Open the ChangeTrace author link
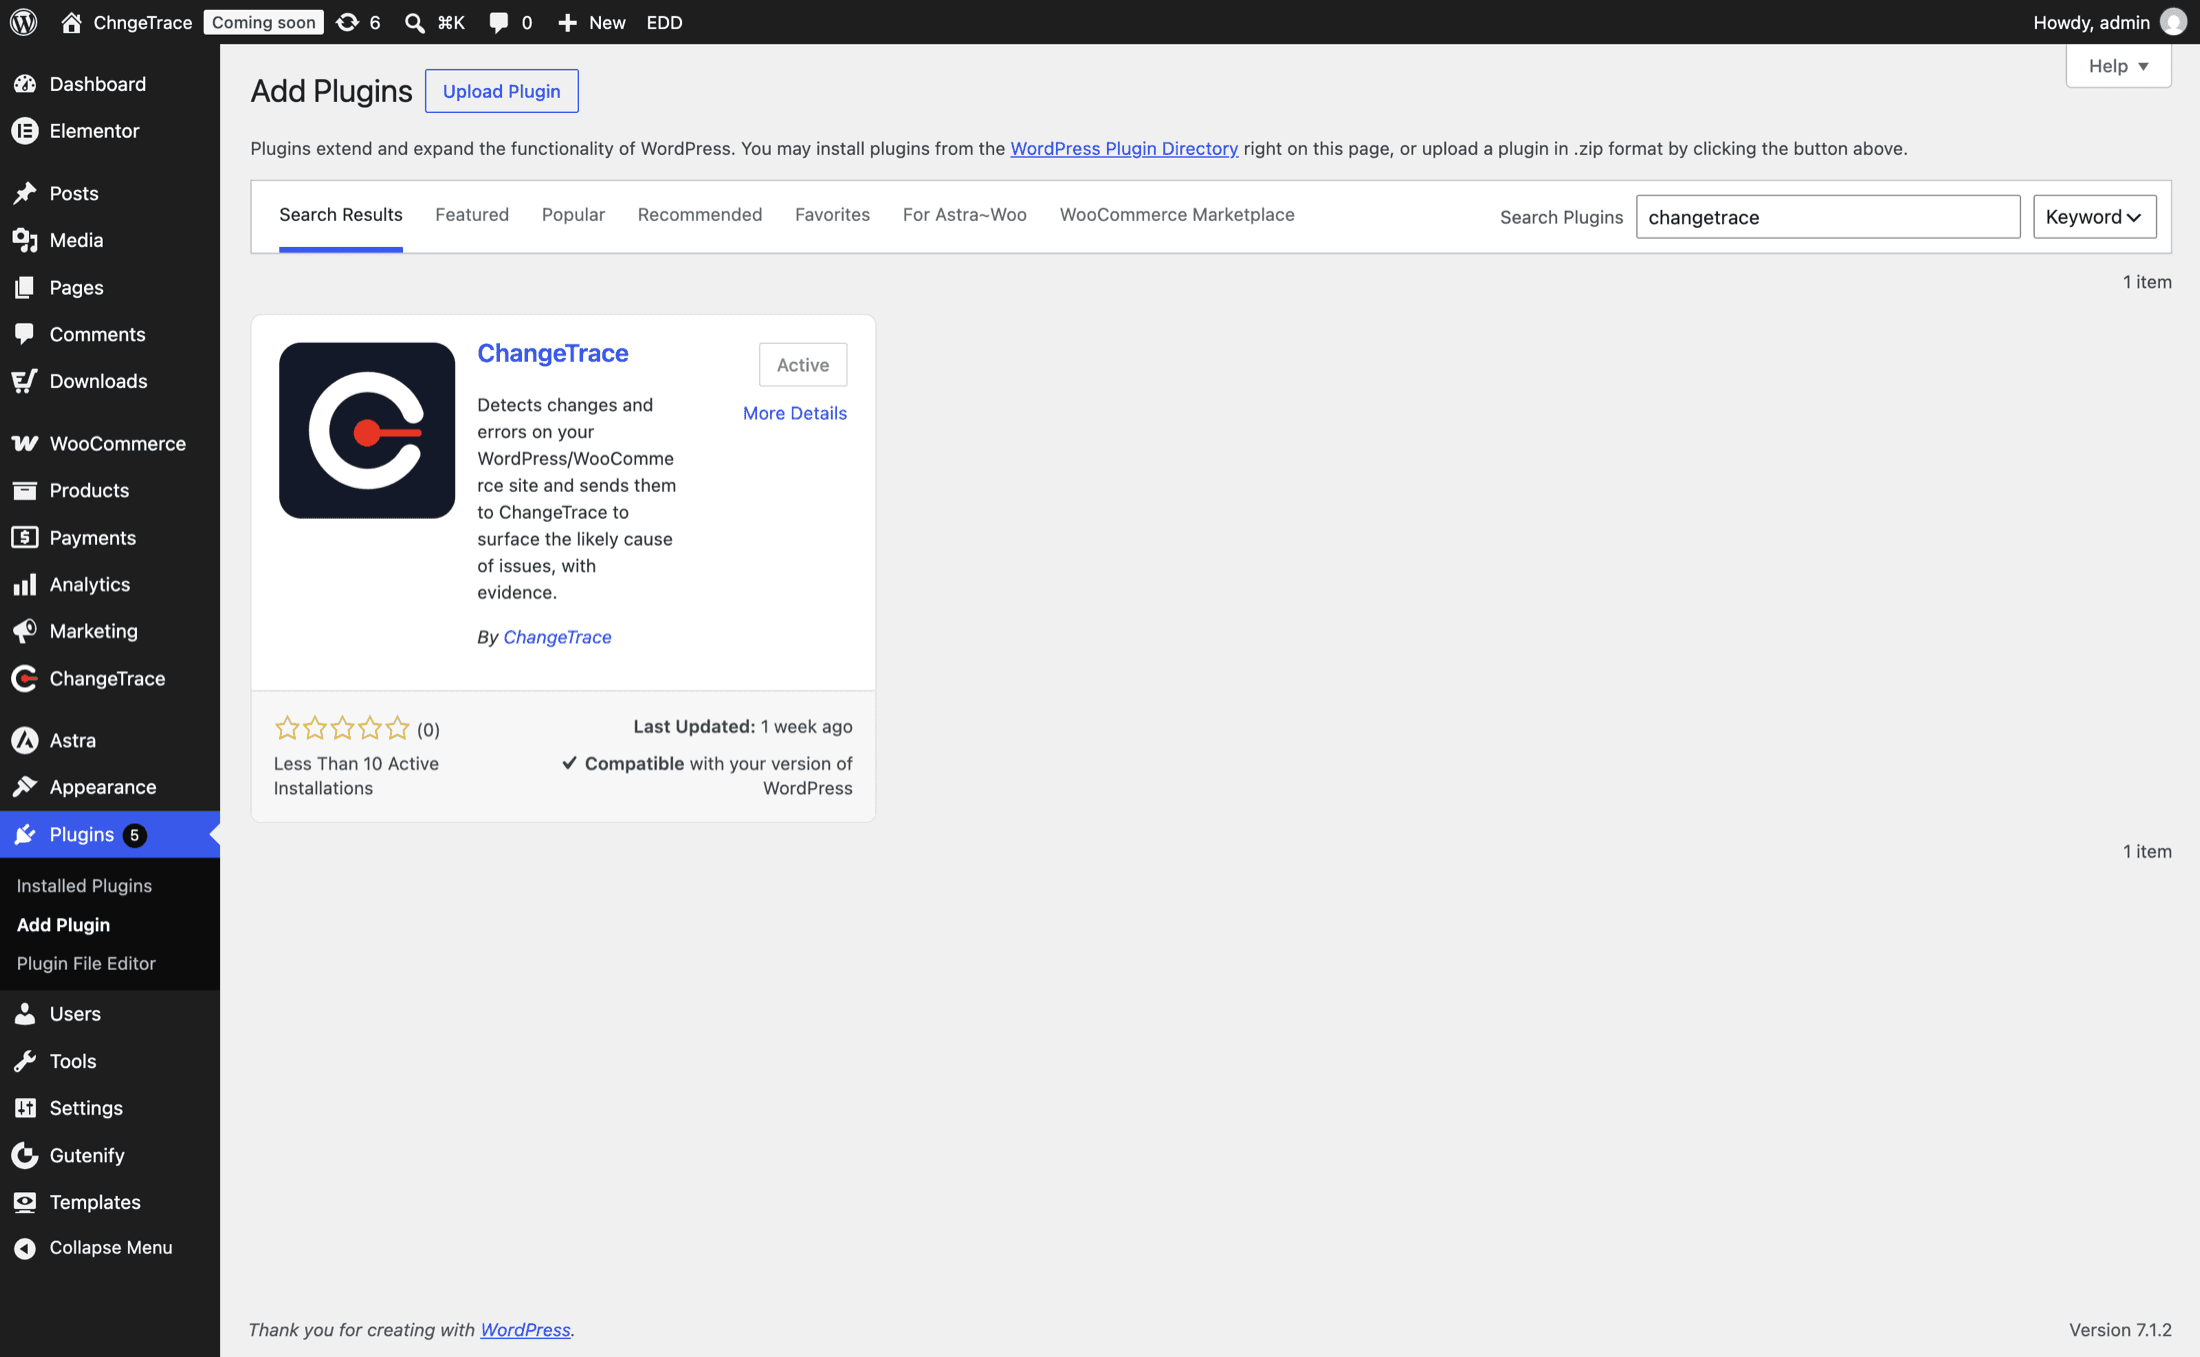2200x1357 pixels. click(x=557, y=637)
